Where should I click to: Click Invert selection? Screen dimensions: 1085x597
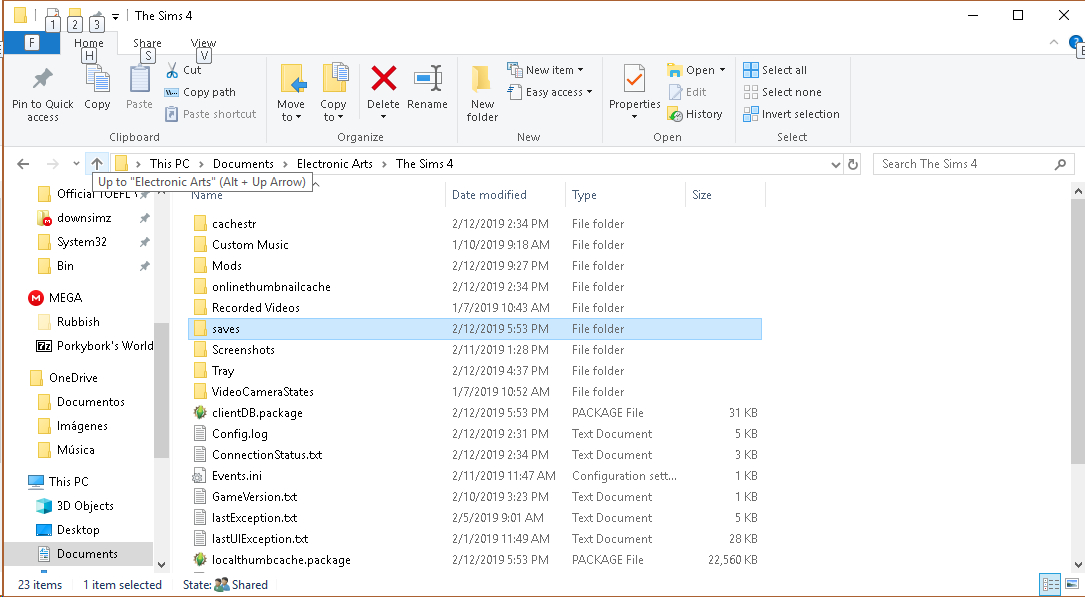792,114
